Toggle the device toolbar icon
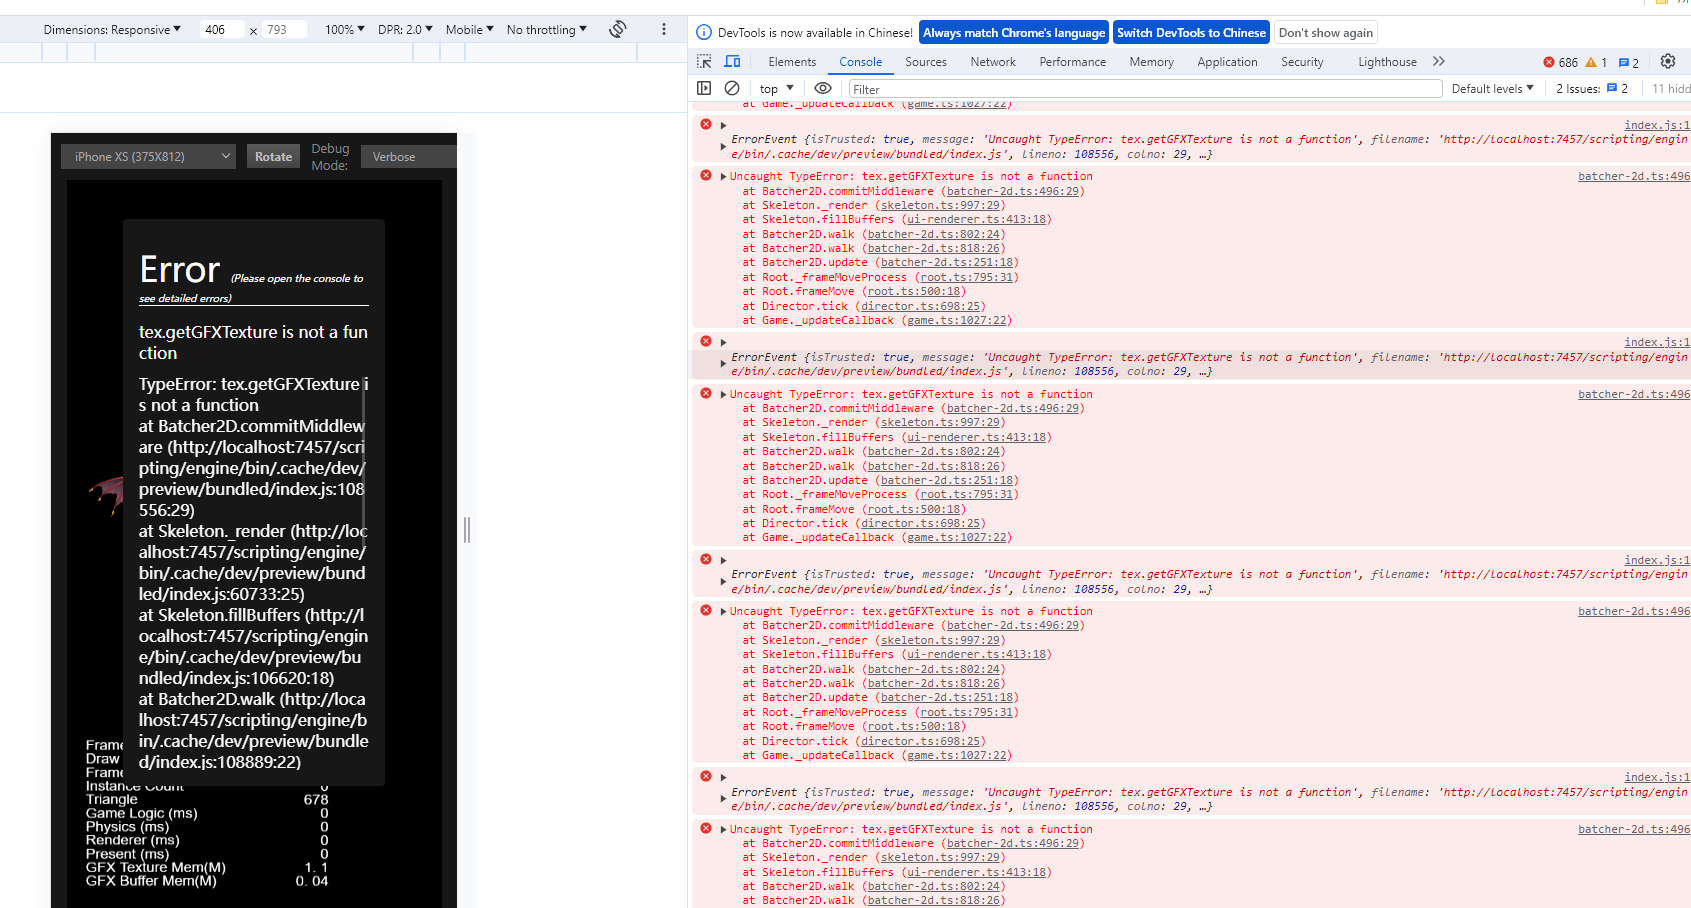 [x=732, y=61]
